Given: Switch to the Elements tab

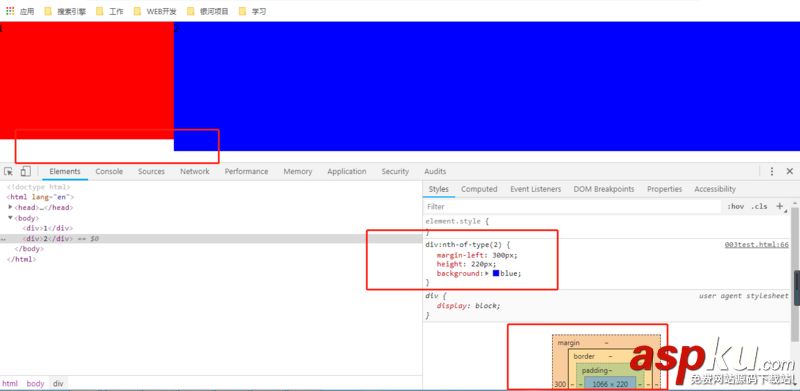Looking at the screenshot, I should coord(65,172).
